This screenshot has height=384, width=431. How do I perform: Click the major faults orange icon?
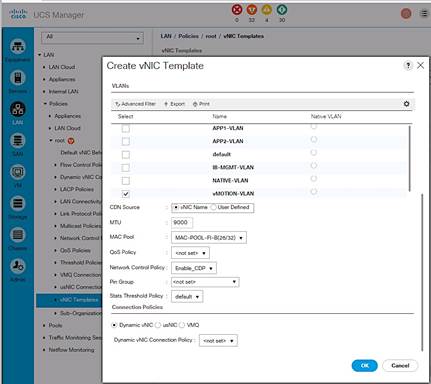coord(252,10)
